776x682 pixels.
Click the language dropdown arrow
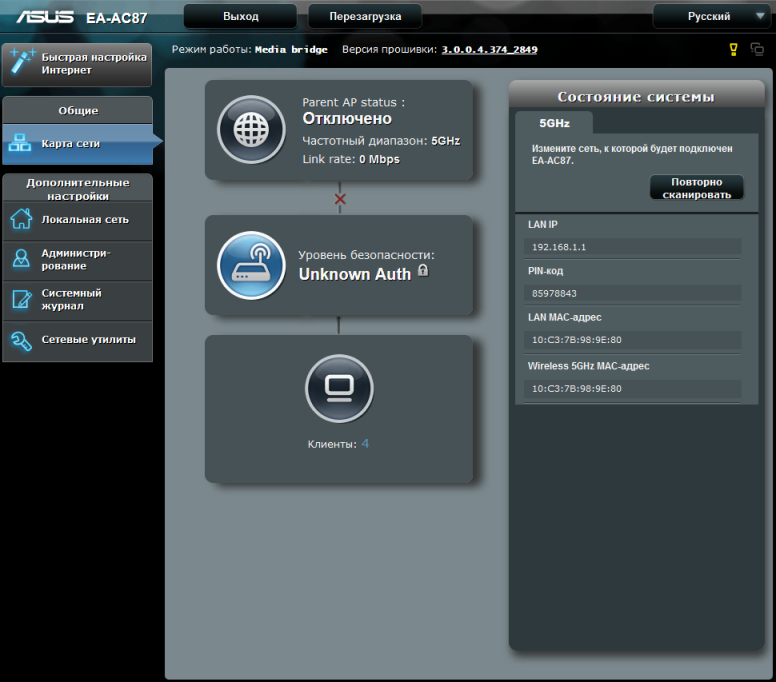pyautogui.click(x=761, y=16)
